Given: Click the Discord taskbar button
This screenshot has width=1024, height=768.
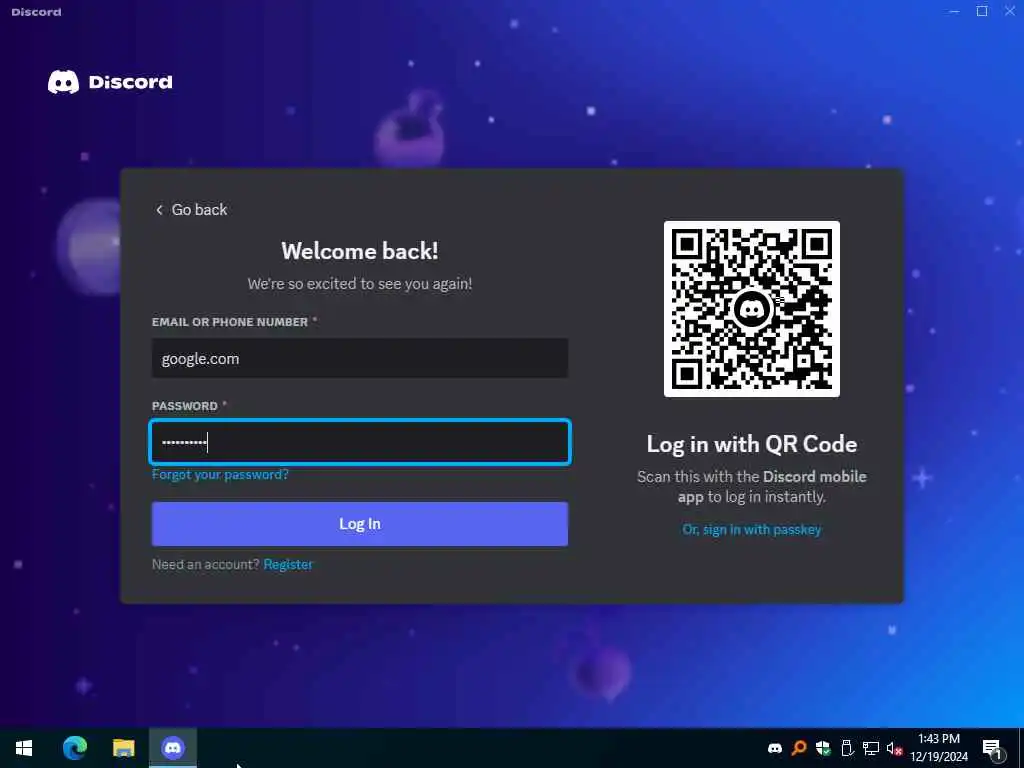Looking at the screenshot, I should click(173, 748).
